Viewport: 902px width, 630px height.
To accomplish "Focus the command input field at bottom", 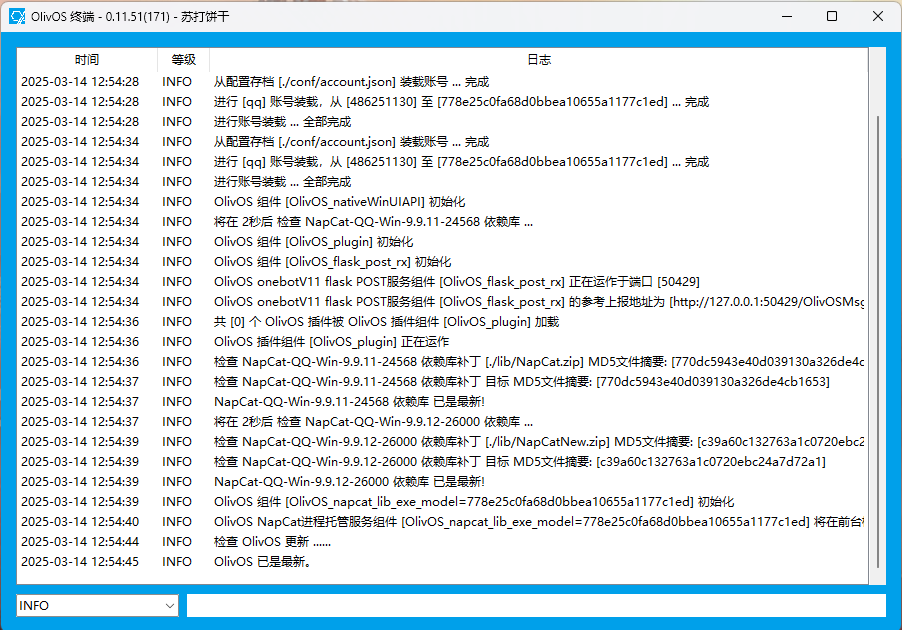I will 535,606.
